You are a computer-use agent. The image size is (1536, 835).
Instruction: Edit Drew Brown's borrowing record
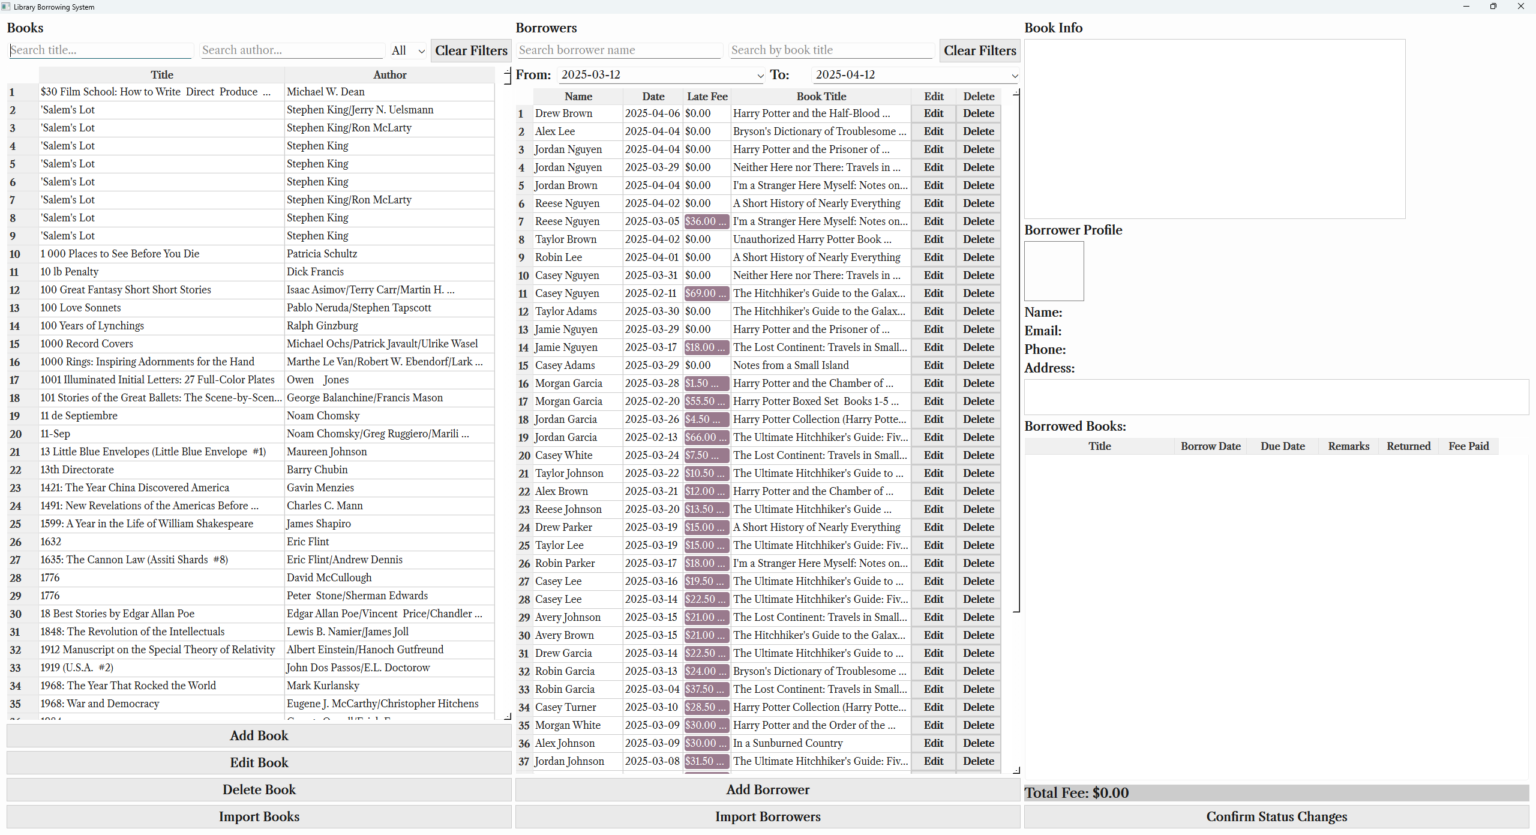click(x=933, y=114)
